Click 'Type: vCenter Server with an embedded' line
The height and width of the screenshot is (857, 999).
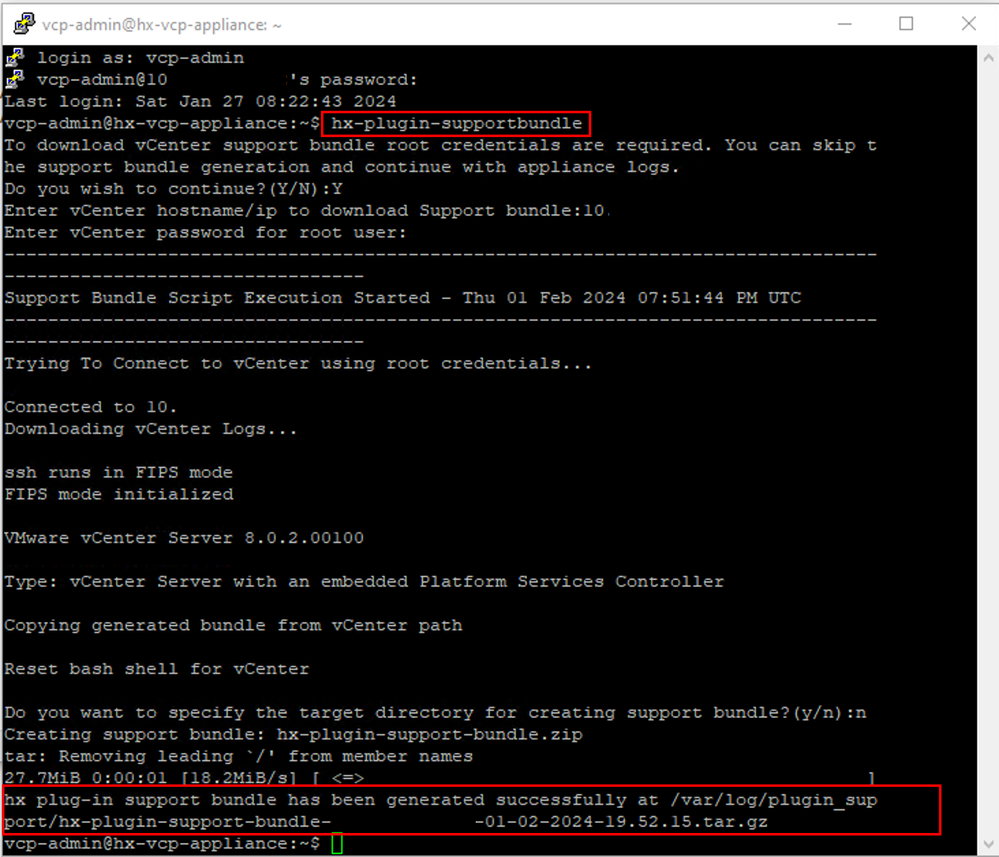364,581
